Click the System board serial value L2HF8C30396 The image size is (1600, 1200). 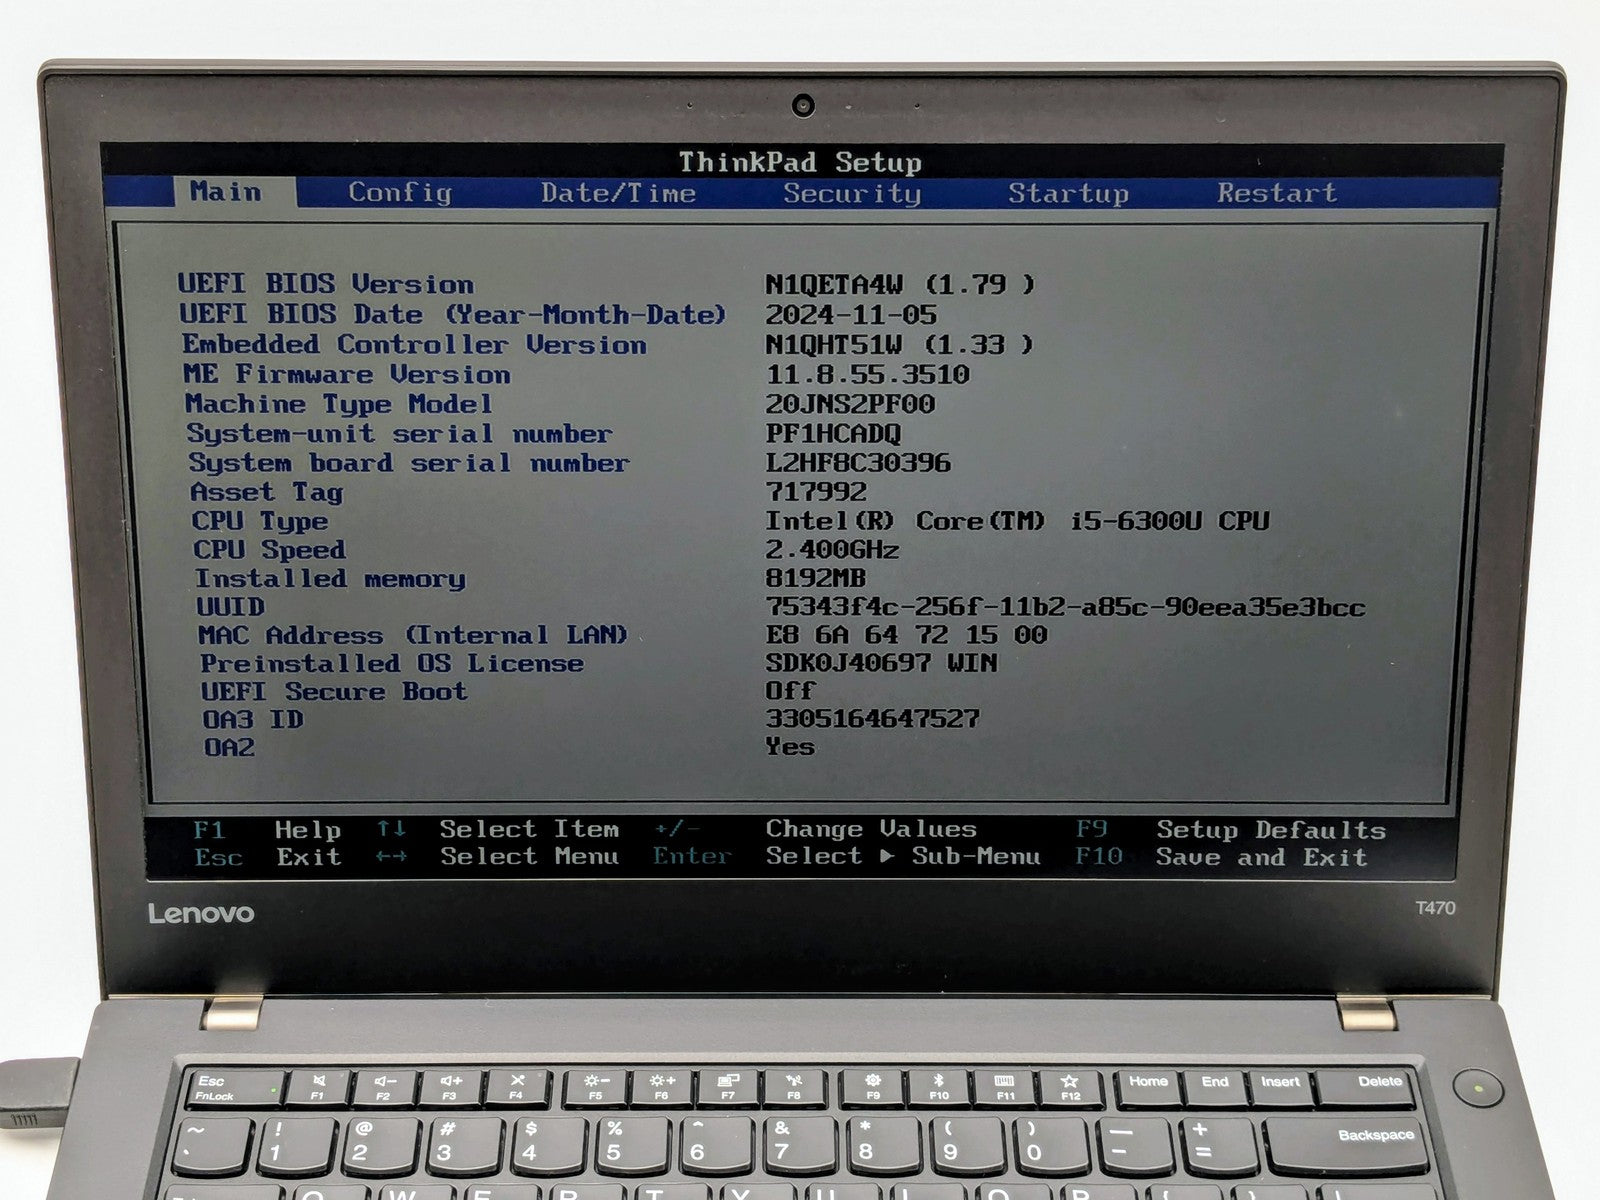click(x=858, y=462)
